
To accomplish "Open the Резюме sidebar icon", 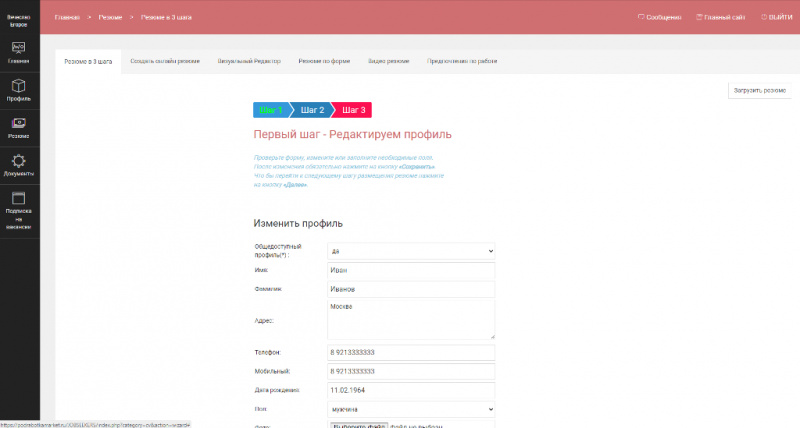I will tap(19, 126).
